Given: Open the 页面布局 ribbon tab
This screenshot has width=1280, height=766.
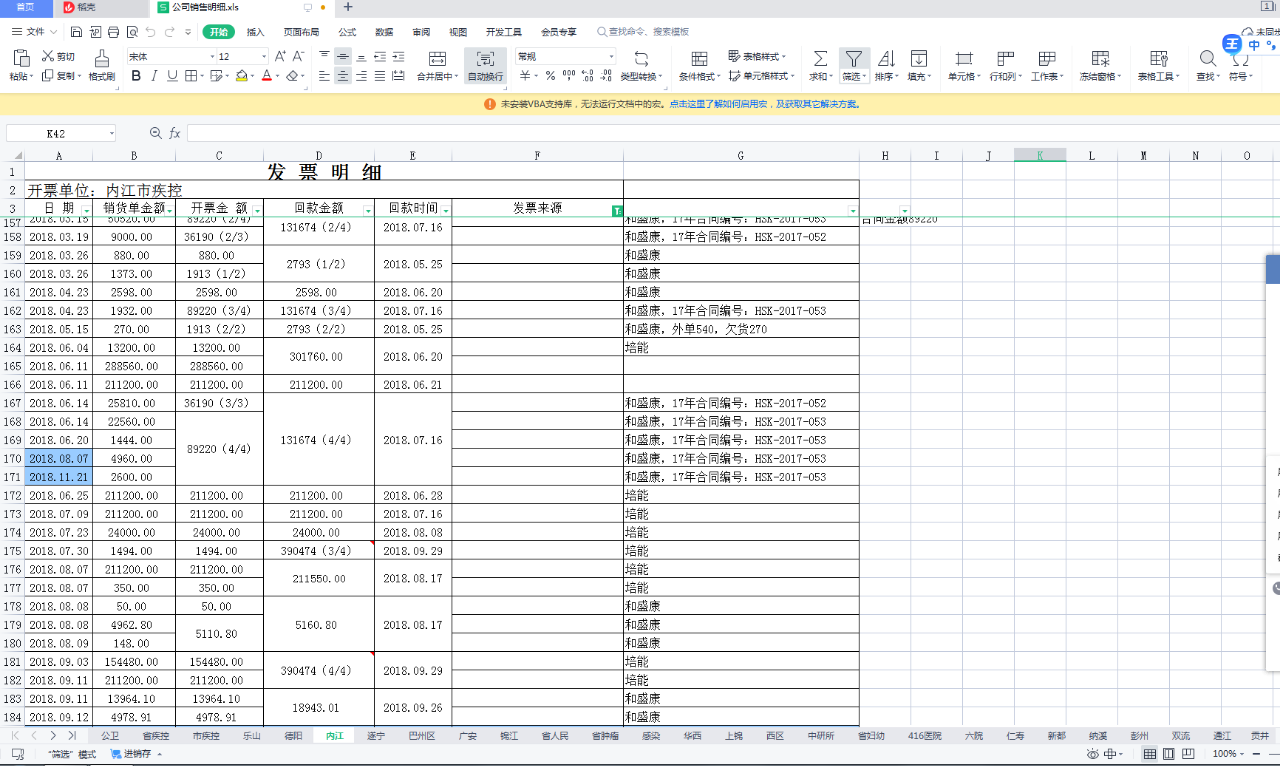Looking at the screenshot, I should 301,32.
